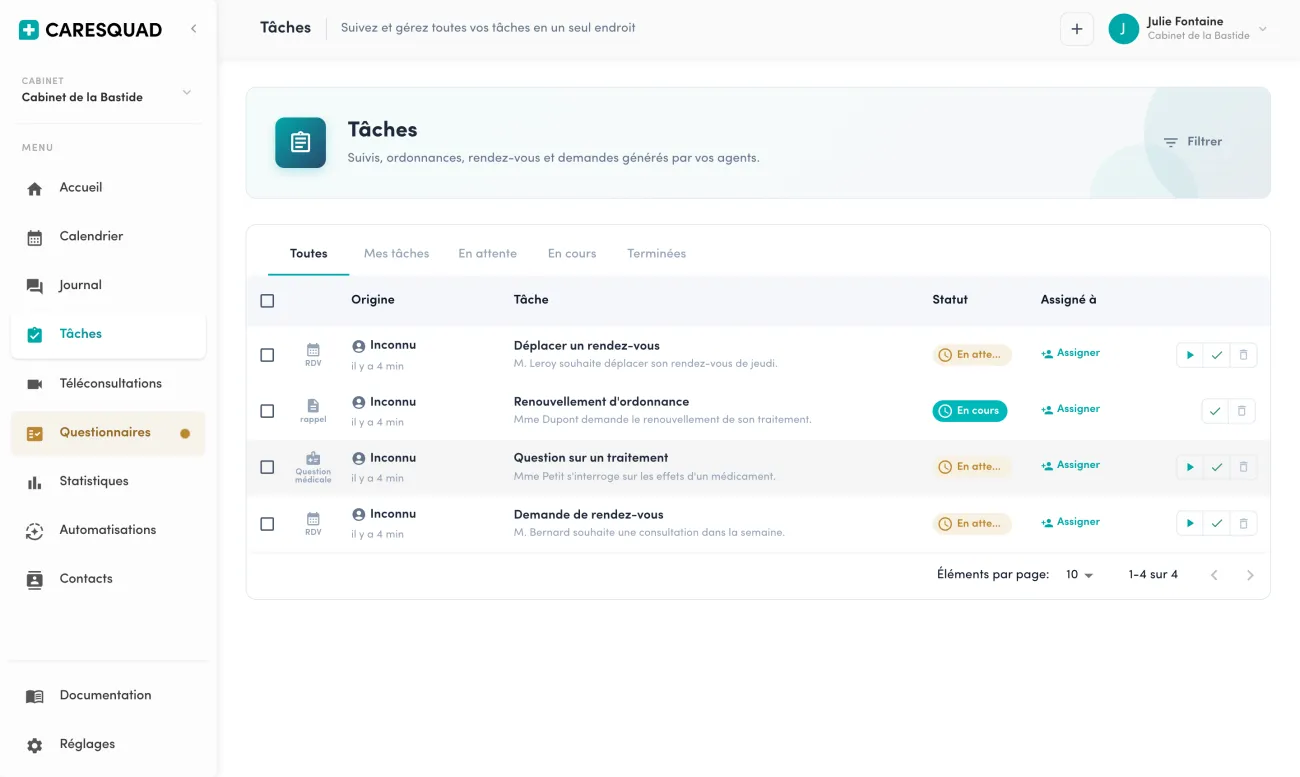This screenshot has height=777, width=1300.
Task: Click En cours status badge for Renouvellement
Action: (x=969, y=411)
